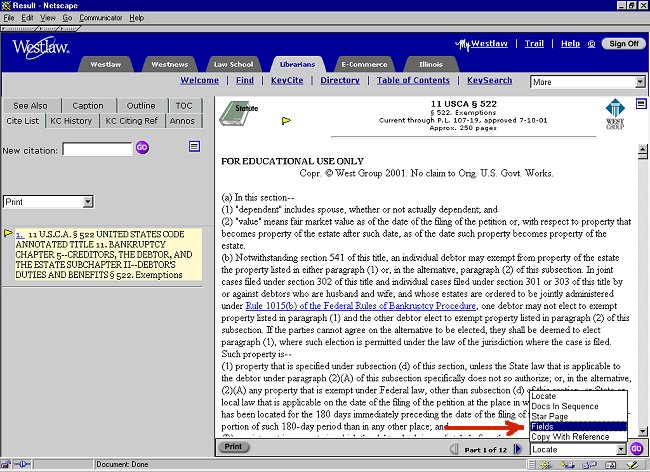Click the Directory link
The image size is (650, 472).
coord(340,80)
